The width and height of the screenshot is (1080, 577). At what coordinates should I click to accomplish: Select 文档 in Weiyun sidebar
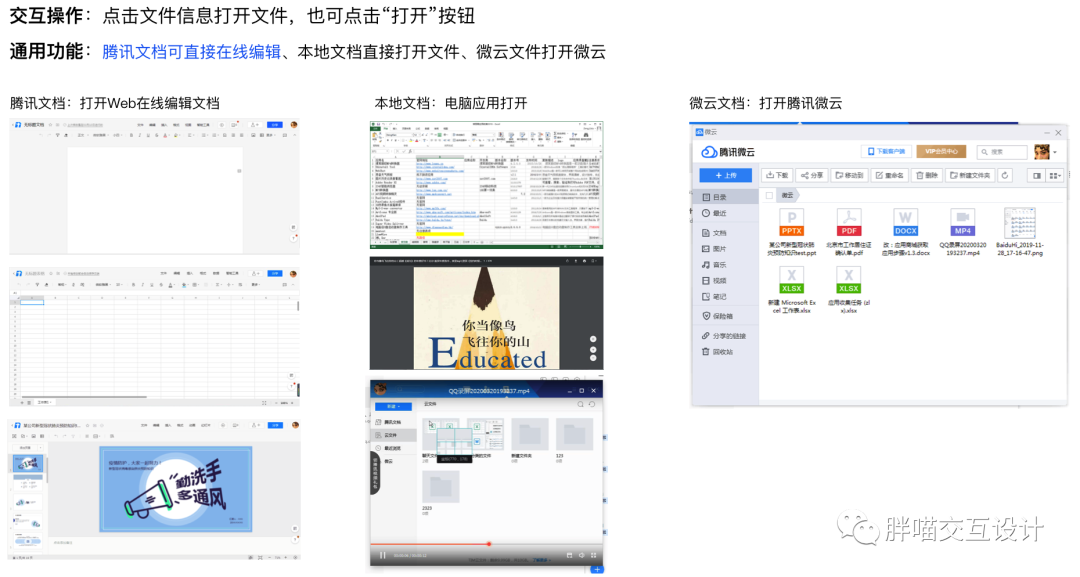725,233
